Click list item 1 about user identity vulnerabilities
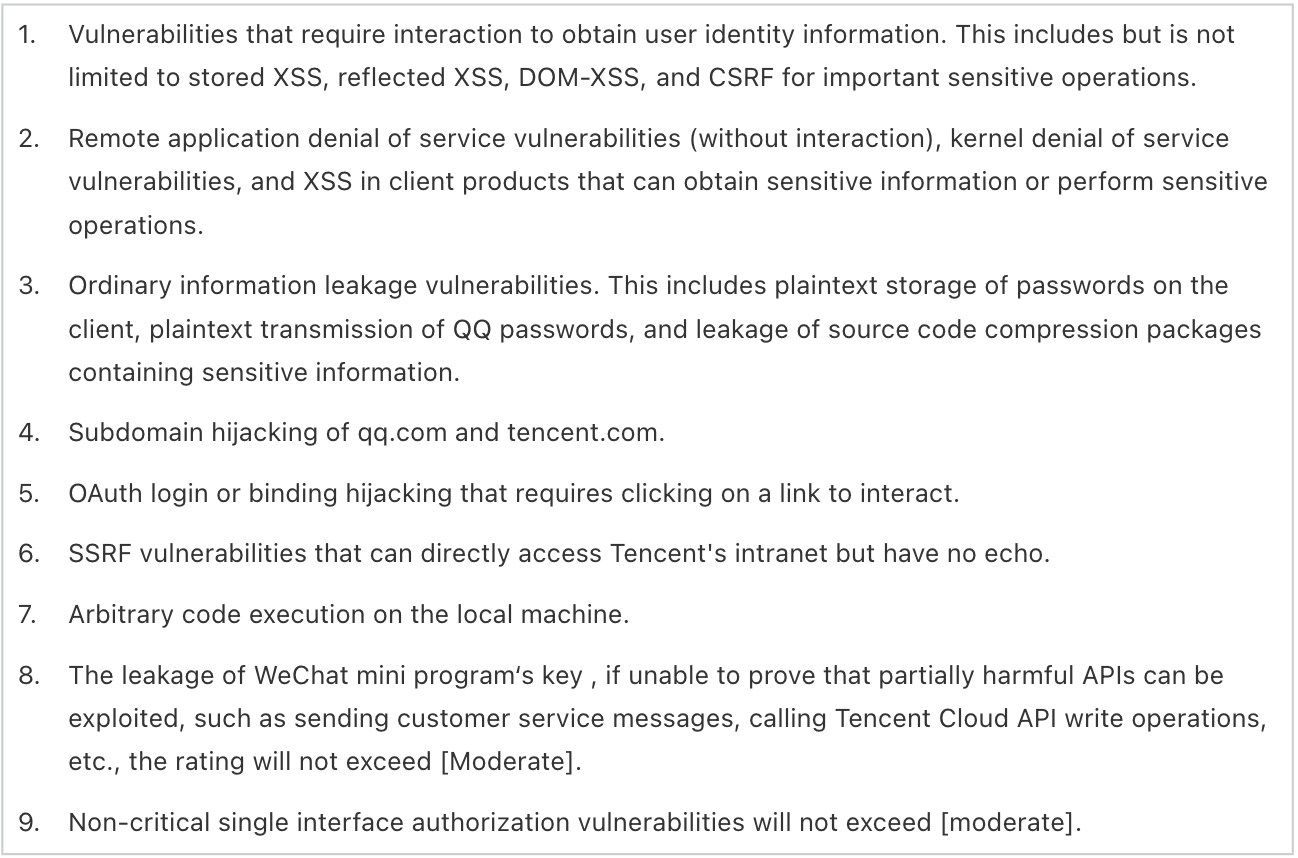Screen dimensions: 1298x858 (651, 55)
